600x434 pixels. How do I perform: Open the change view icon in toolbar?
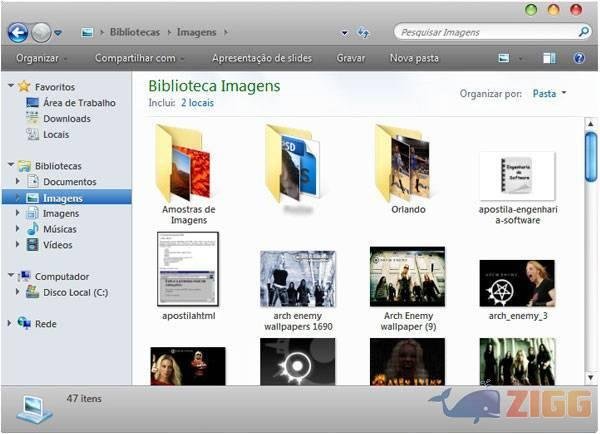(503, 59)
